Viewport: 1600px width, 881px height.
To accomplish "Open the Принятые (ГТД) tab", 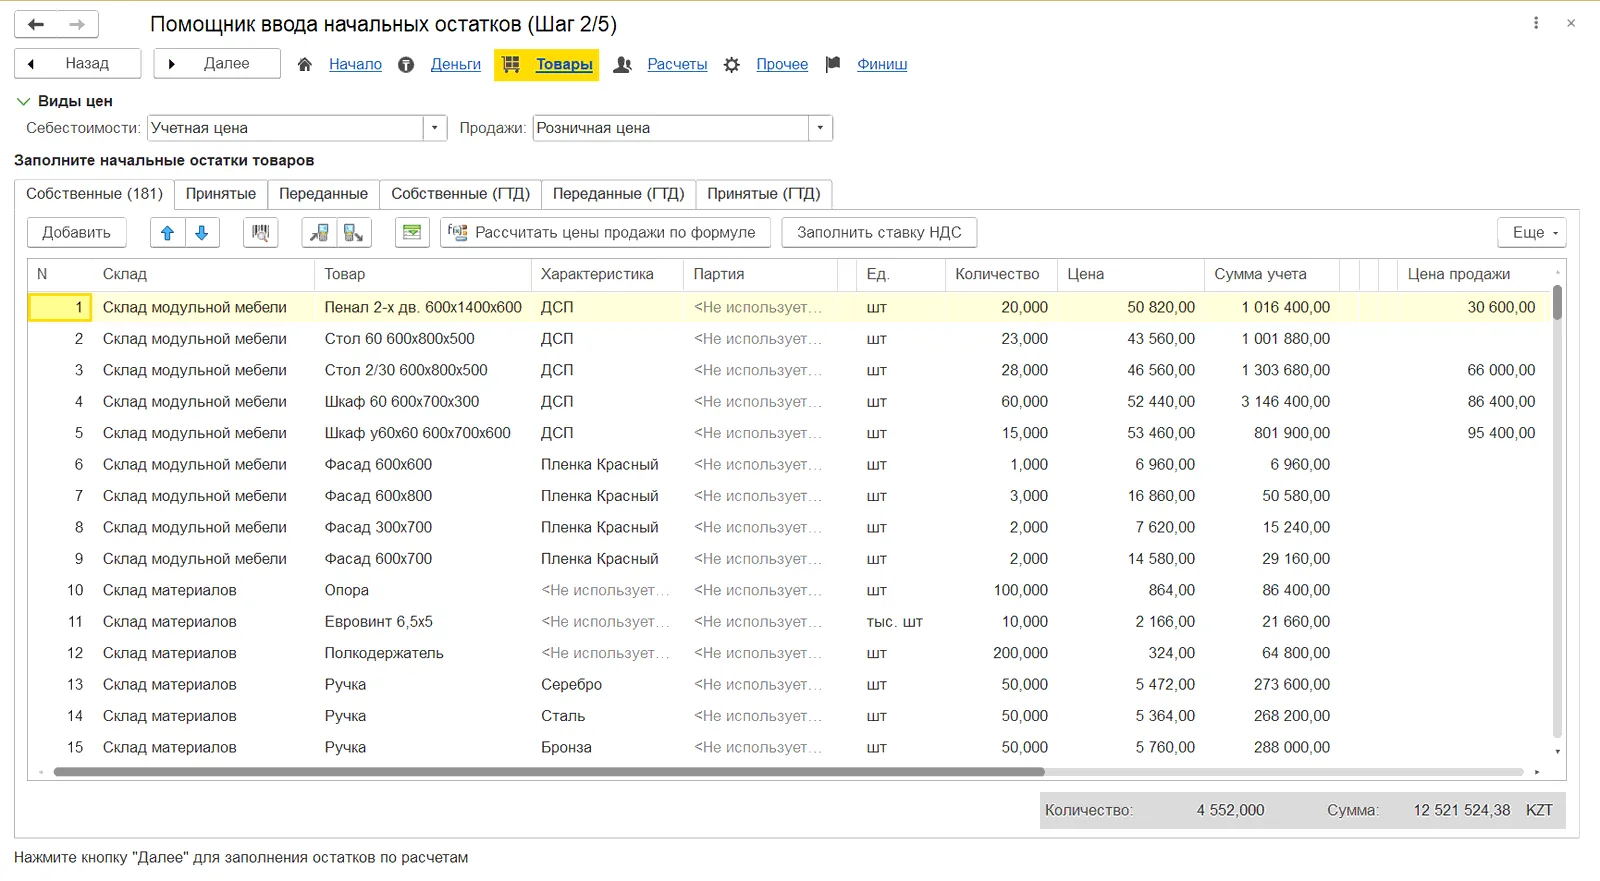I will pos(764,194).
